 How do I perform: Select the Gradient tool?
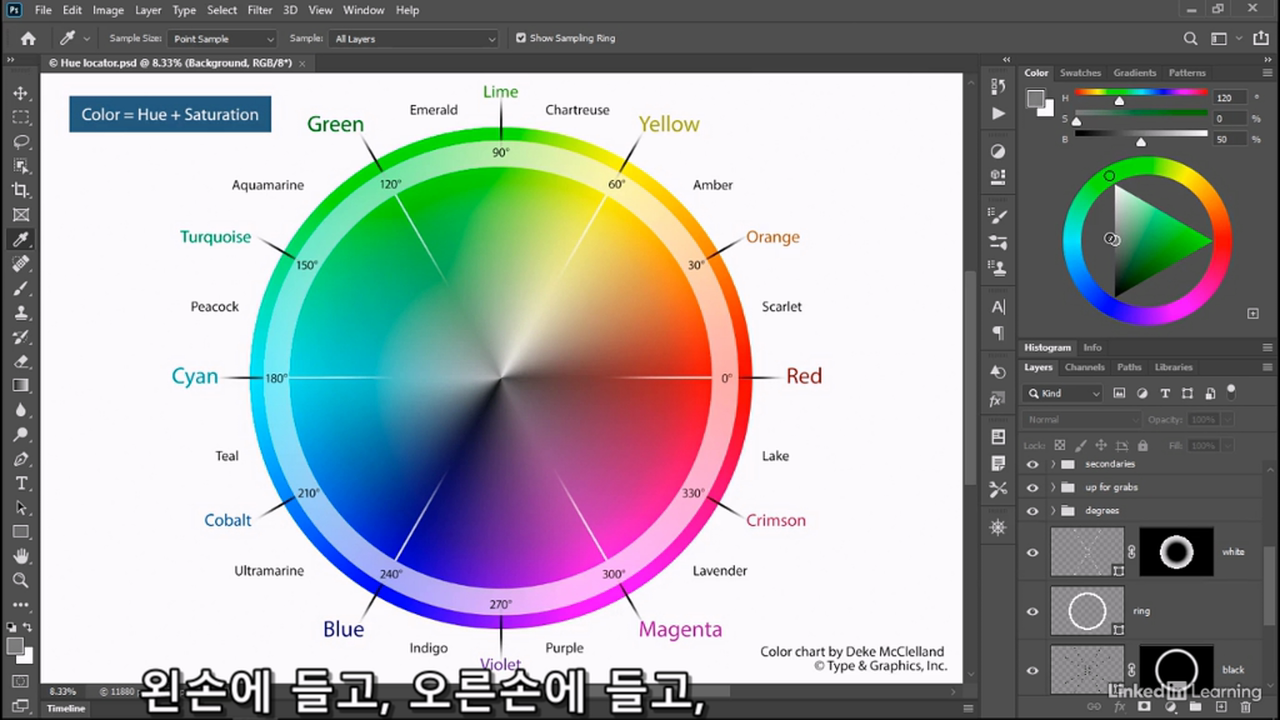(x=21, y=385)
